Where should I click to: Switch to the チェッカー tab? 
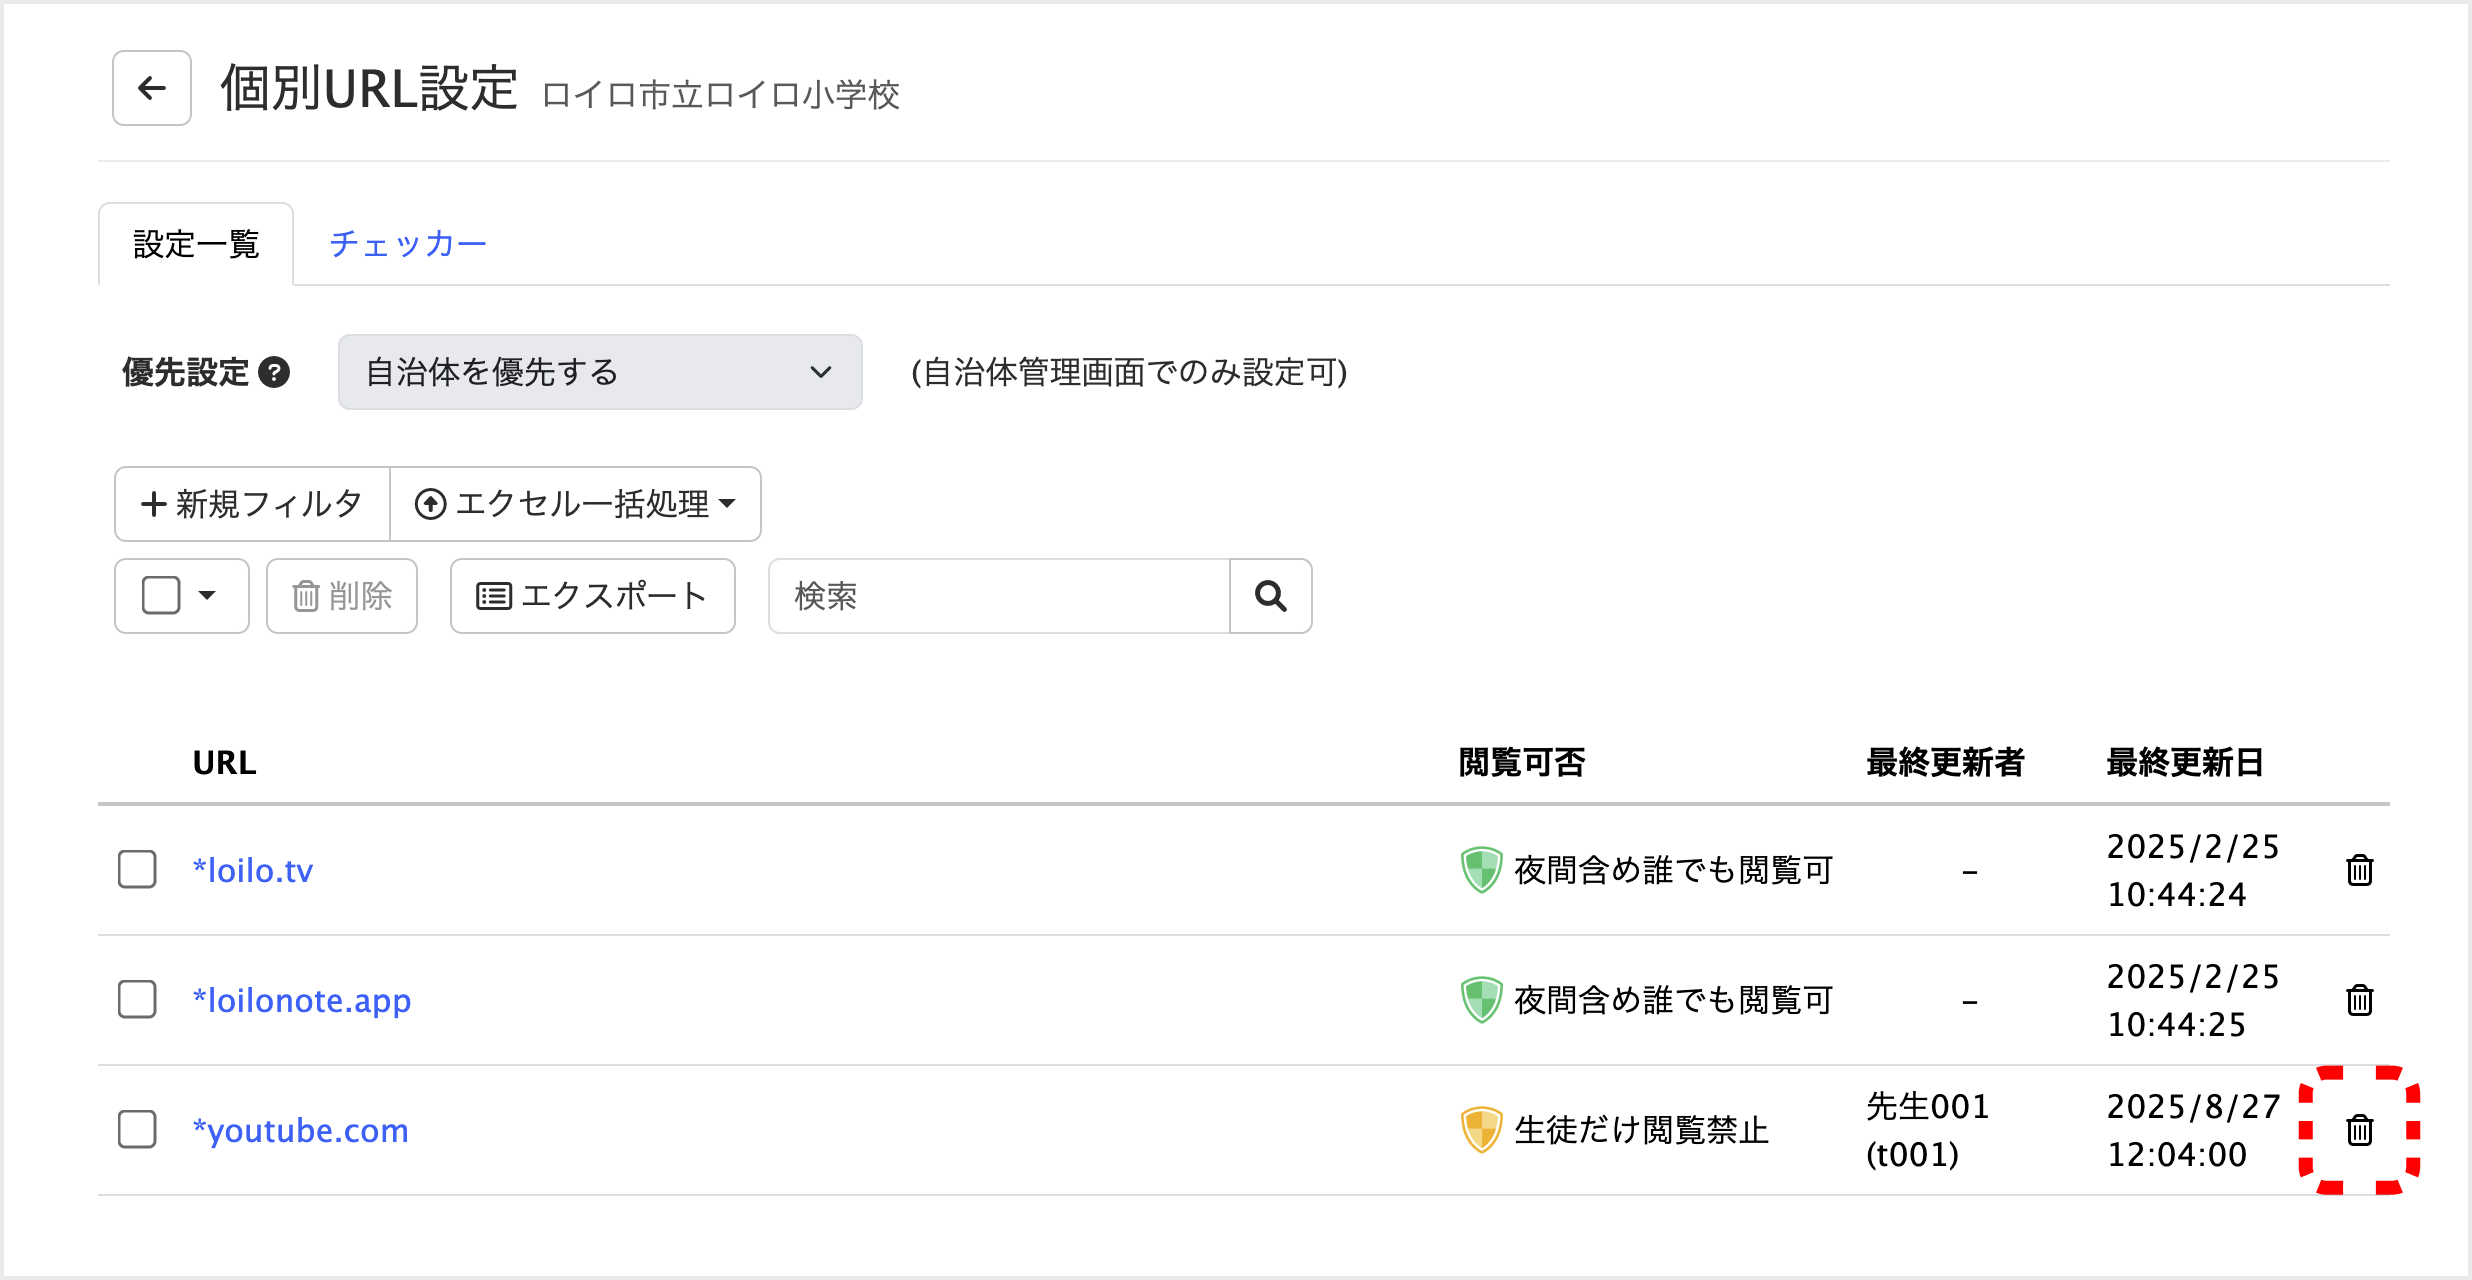408,244
